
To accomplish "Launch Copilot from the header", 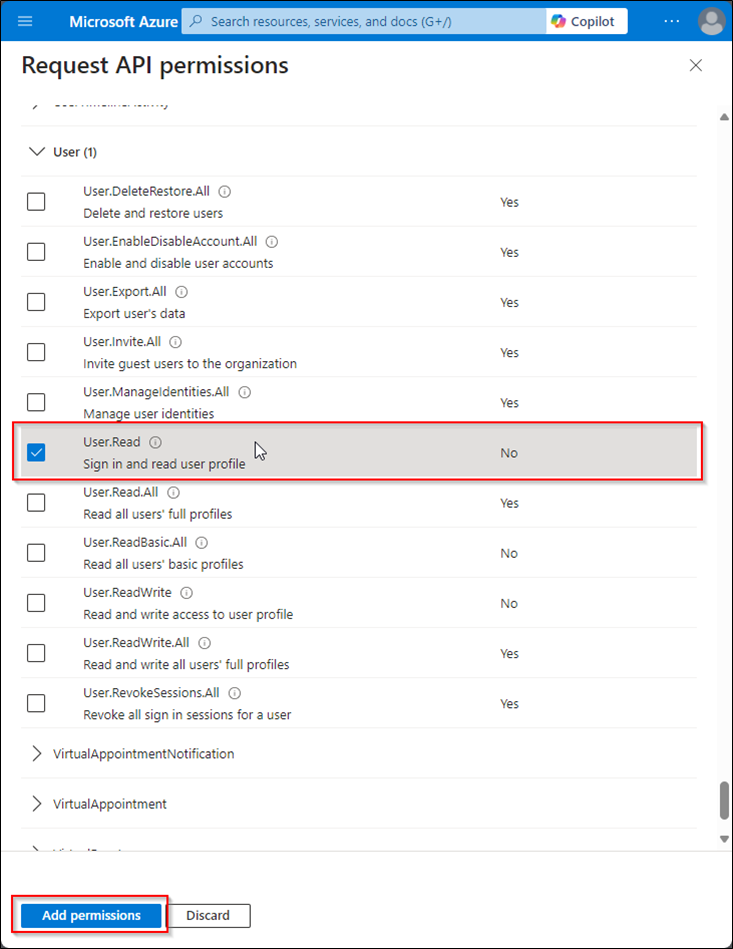I will [586, 22].
